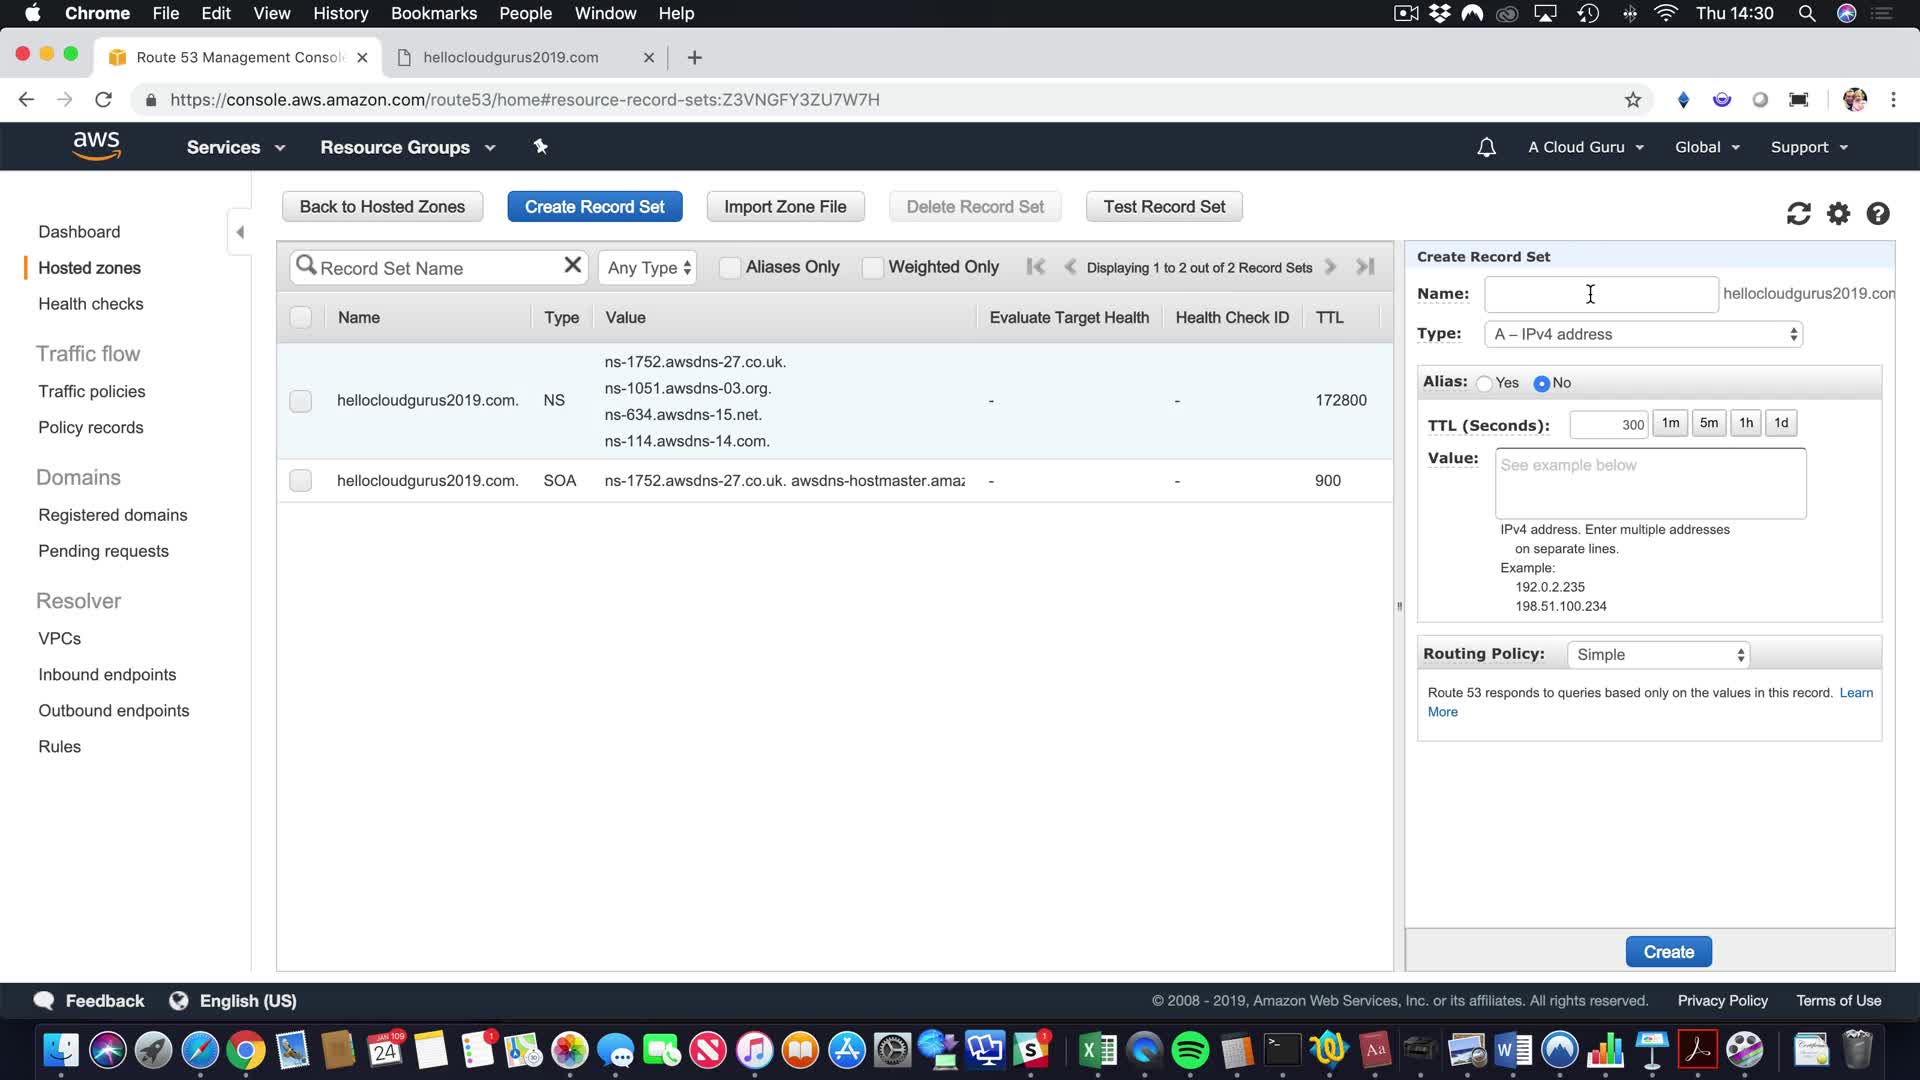This screenshot has height=1080, width=1920.
Task: Go to the AWS logo home
Action: 97,146
